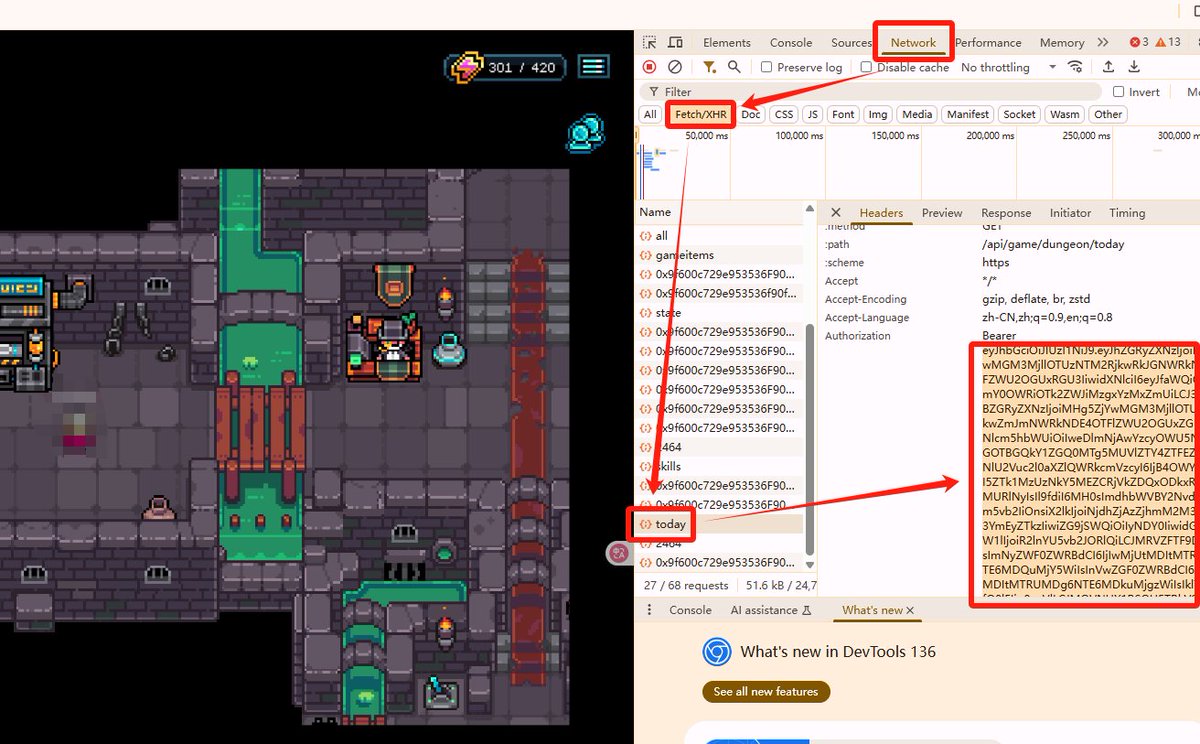Screen dimensions: 1200x744
Task: Select the Headers tab of request
Action: tap(881, 213)
